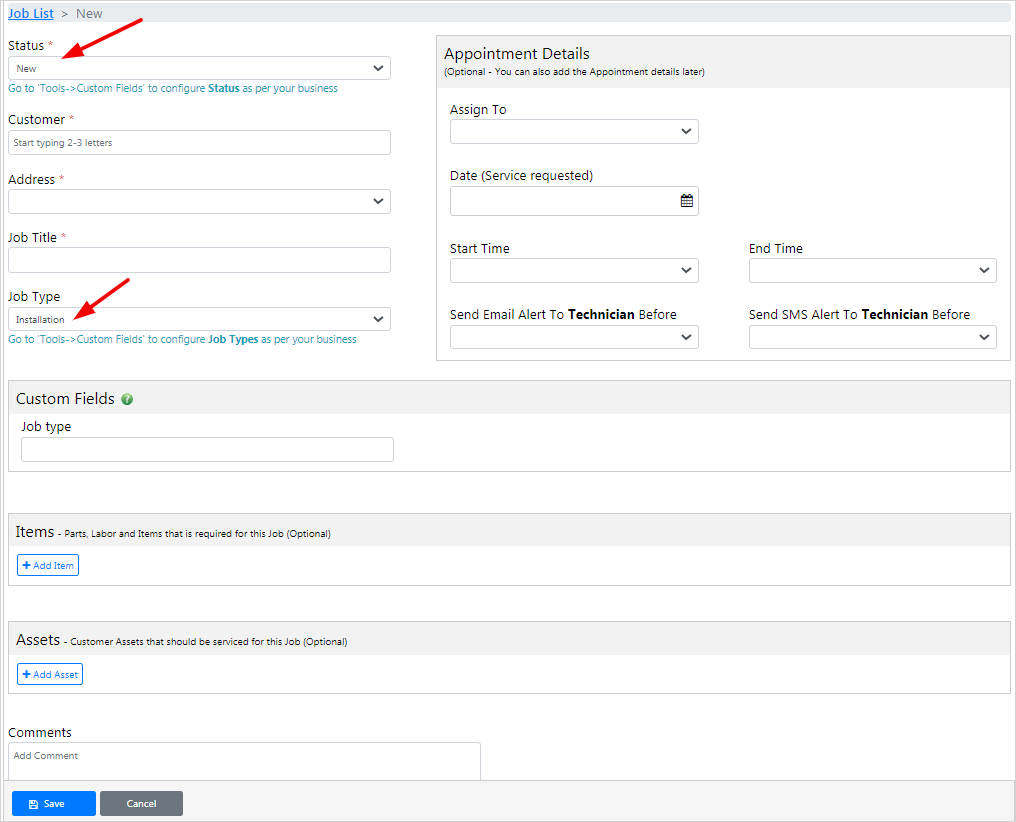Click the Add Item button

tap(48, 565)
